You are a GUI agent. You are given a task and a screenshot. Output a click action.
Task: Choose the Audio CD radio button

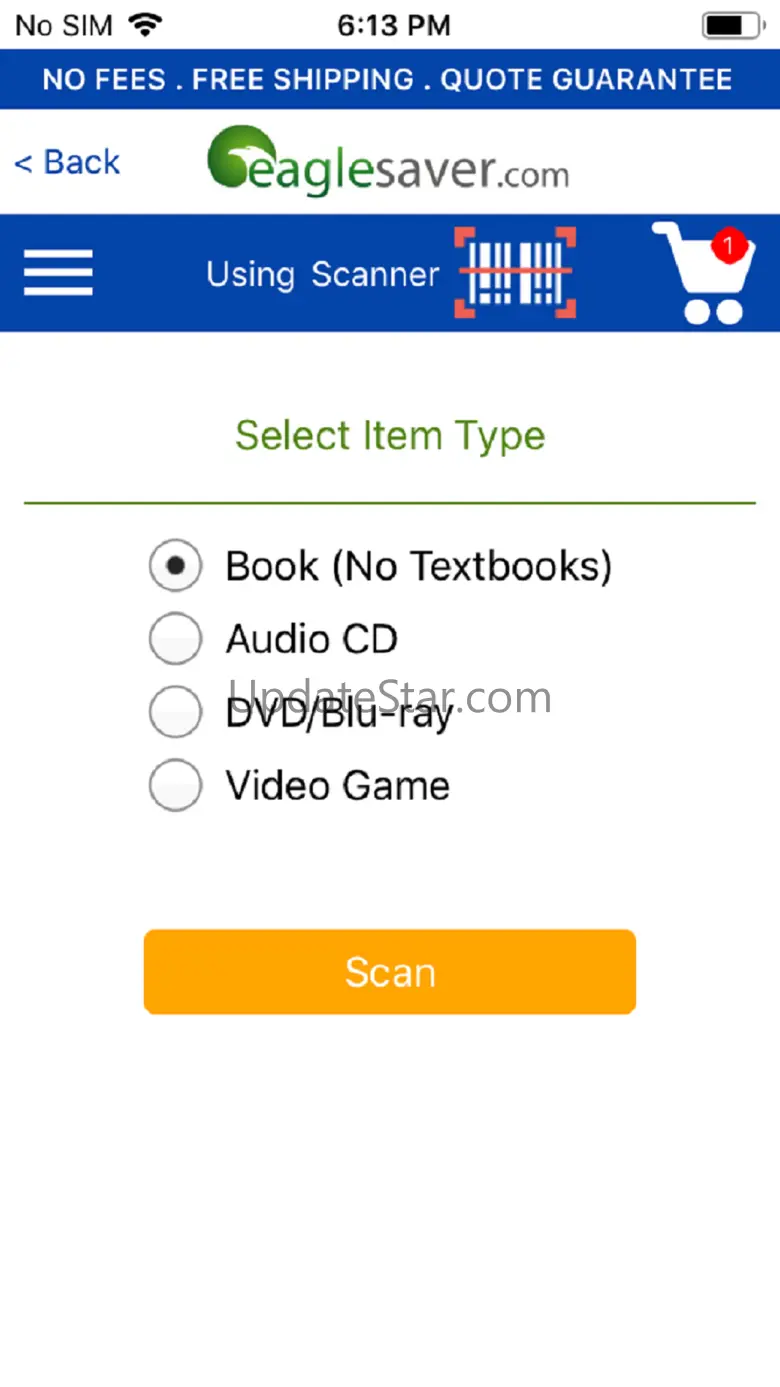[175, 639]
